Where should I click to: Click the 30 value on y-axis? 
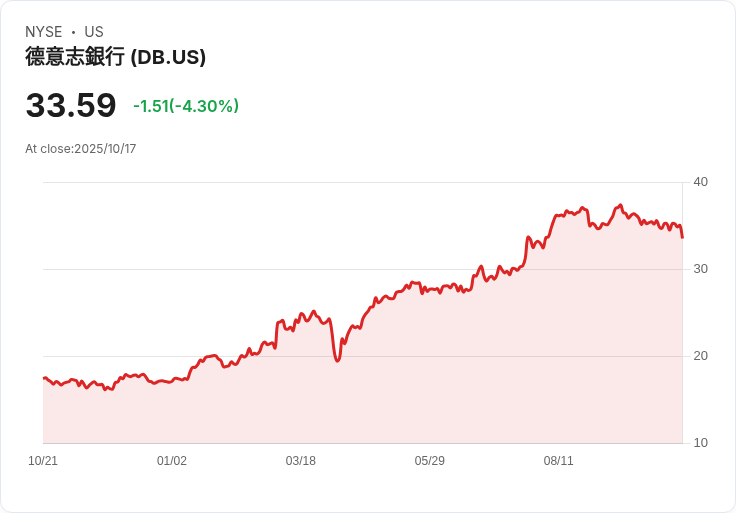coord(700,269)
